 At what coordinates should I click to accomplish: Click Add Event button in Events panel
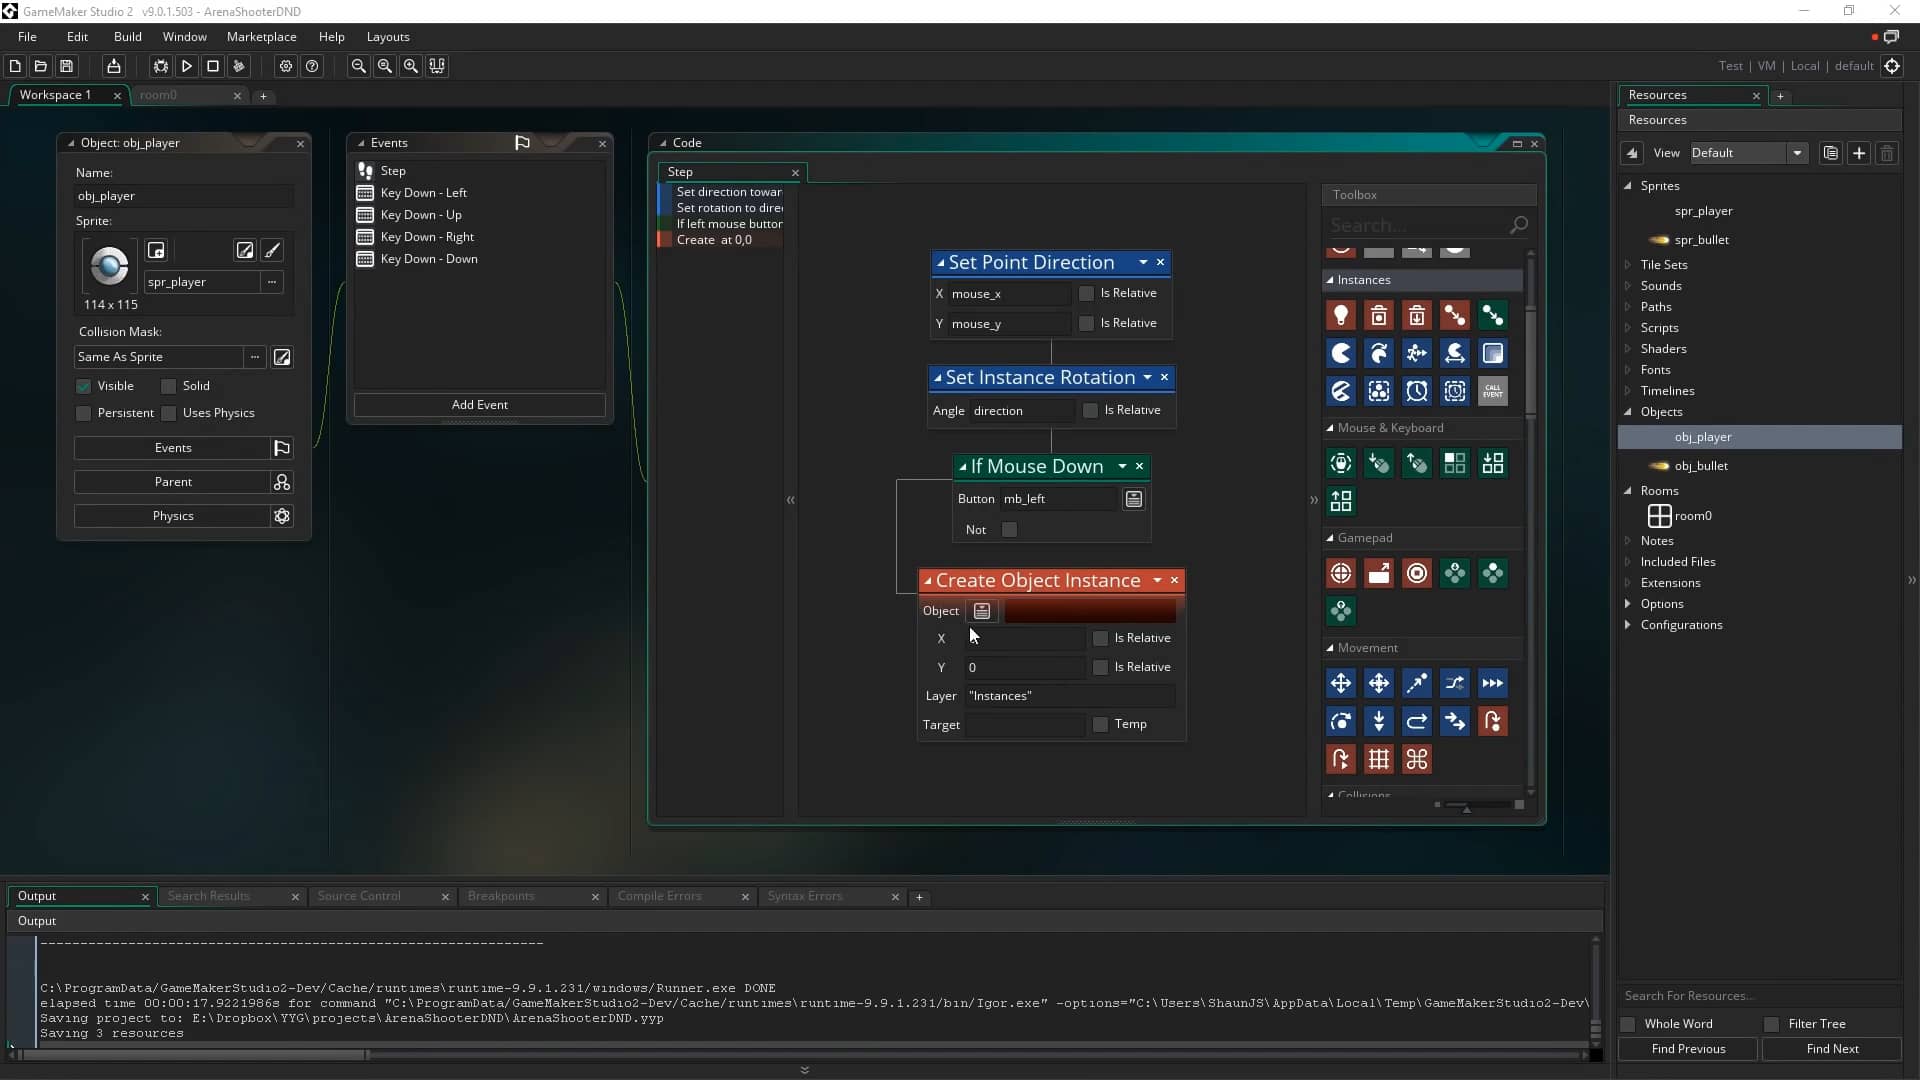click(479, 404)
